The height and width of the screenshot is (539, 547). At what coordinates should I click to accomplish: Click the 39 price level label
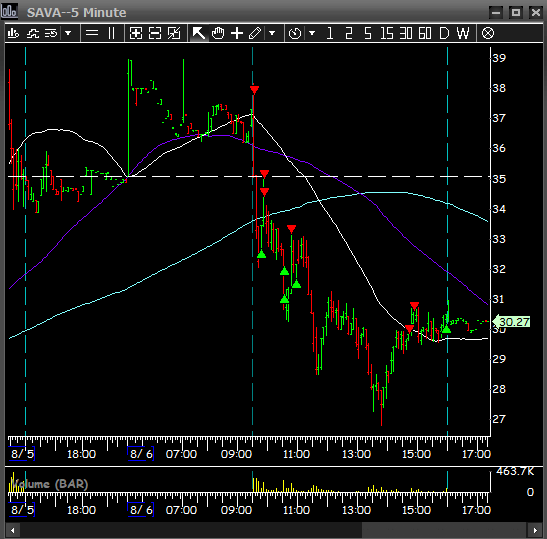click(x=499, y=58)
